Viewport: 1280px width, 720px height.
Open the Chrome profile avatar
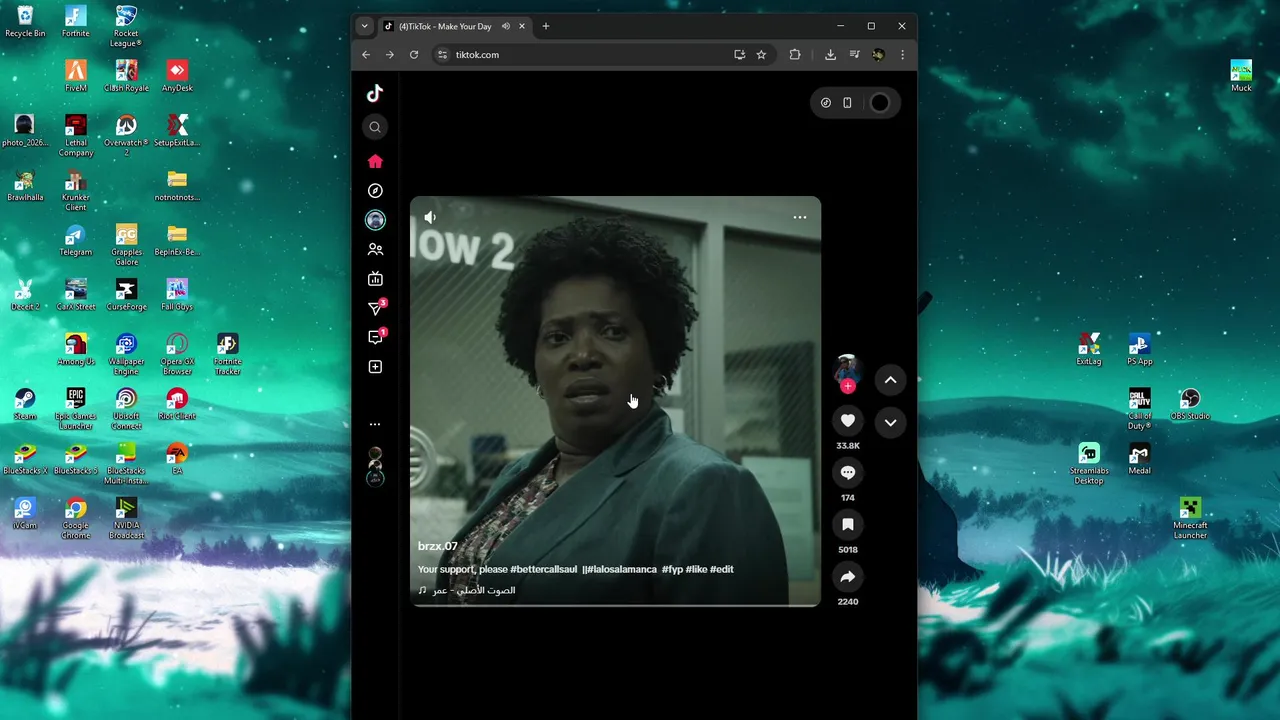[879, 55]
